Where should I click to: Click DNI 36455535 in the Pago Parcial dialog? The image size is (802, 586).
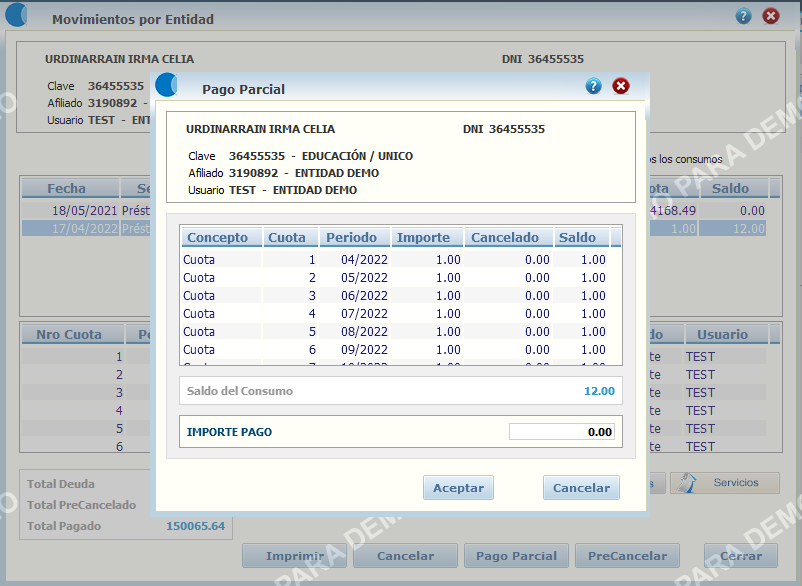[x=504, y=129]
